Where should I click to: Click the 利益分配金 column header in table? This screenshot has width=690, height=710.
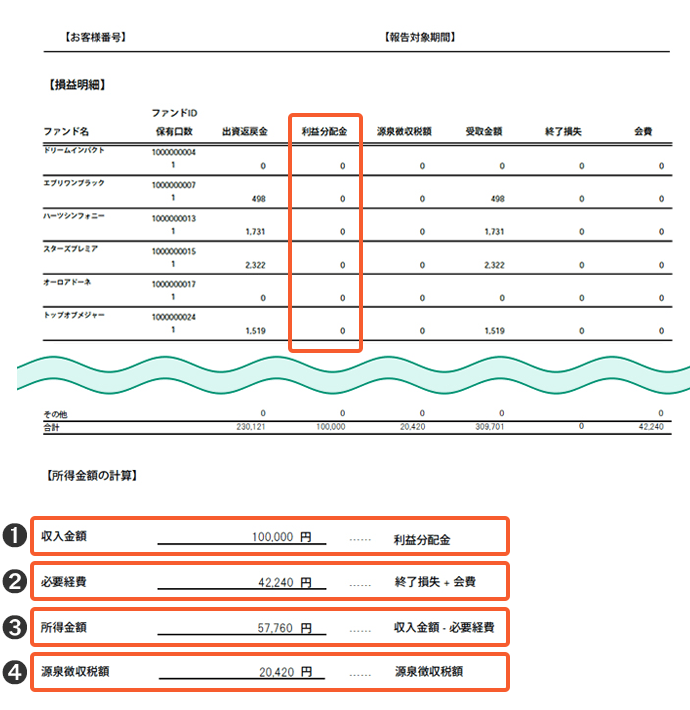[324, 131]
